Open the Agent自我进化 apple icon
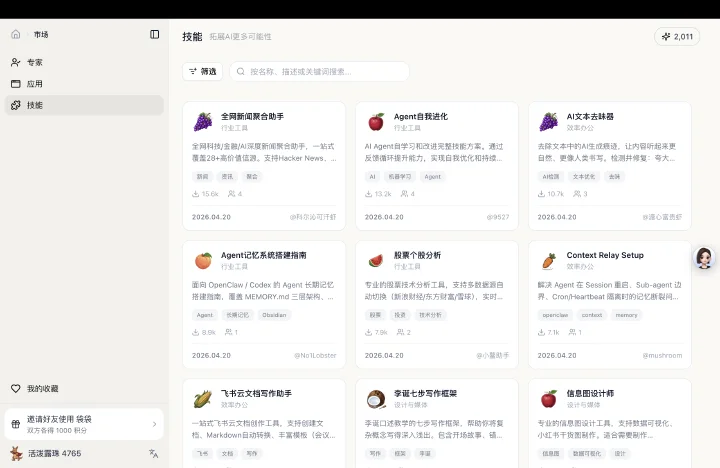The width and height of the screenshot is (720, 468). tap(376, 122)
